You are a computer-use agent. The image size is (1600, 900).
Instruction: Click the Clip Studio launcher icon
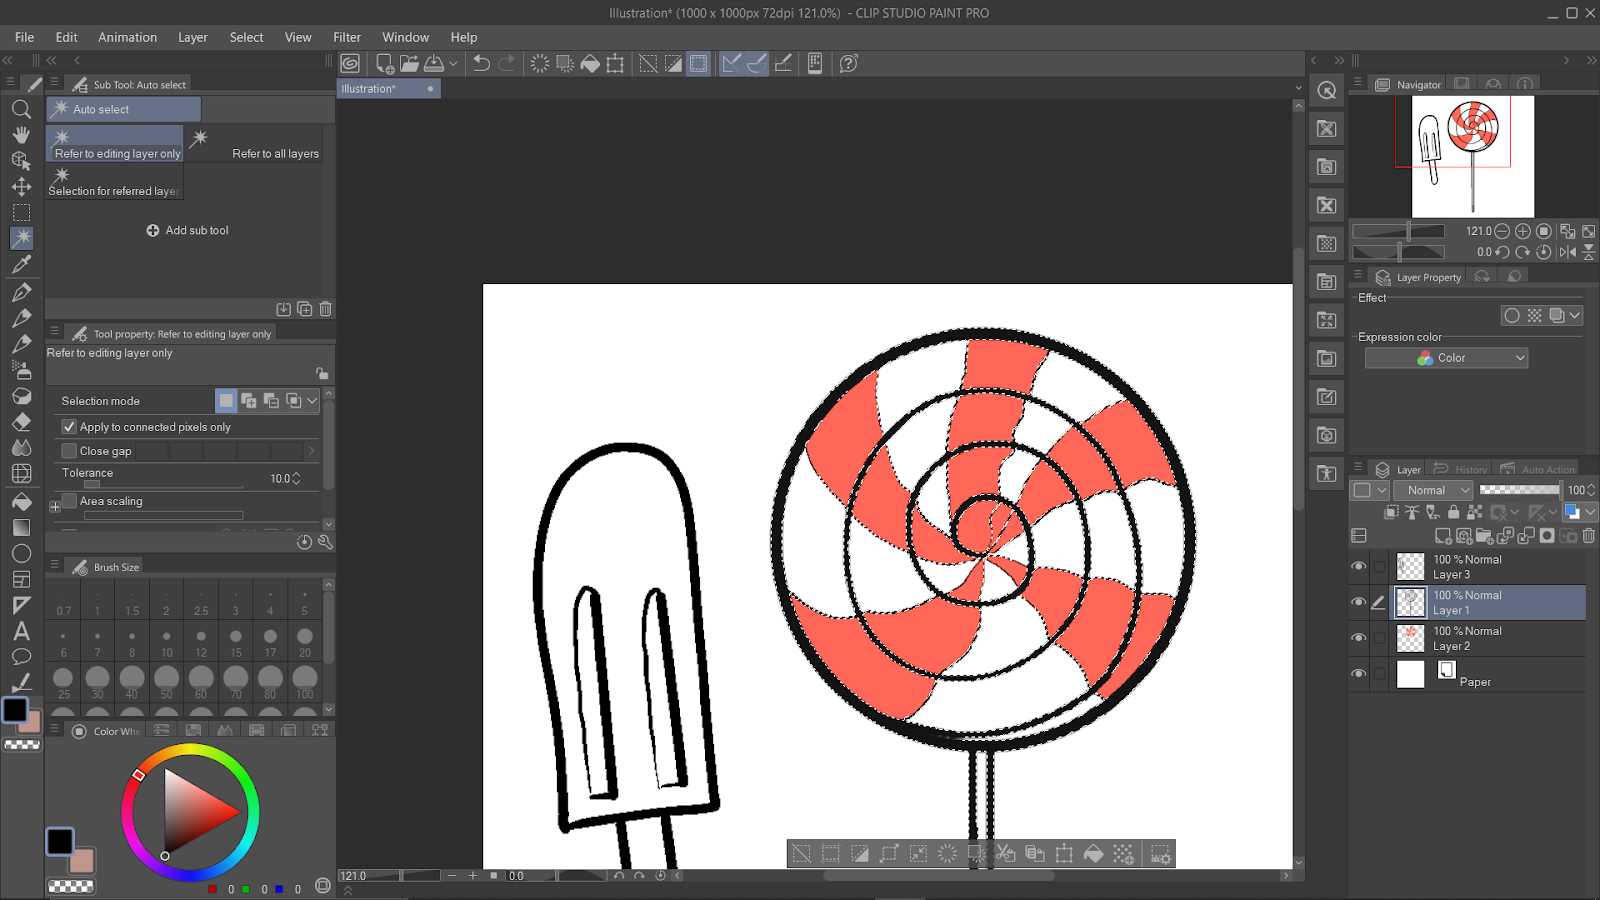(x=350, y=63)
